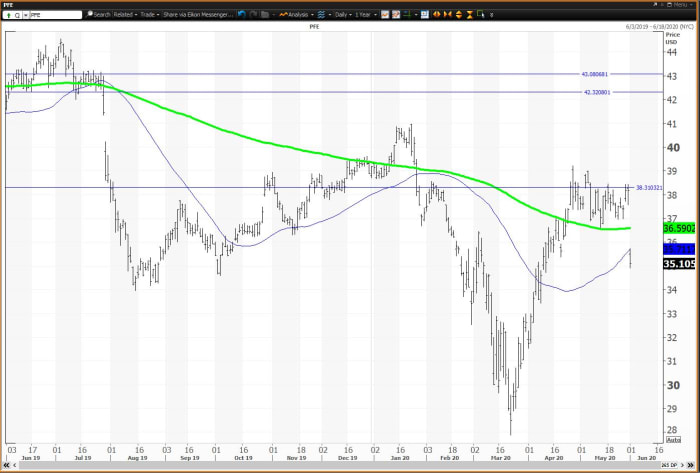The width and height of the screenshot is (700, 473).
Task: Click the 40 price level on axis
Action: tap(673, 148)
